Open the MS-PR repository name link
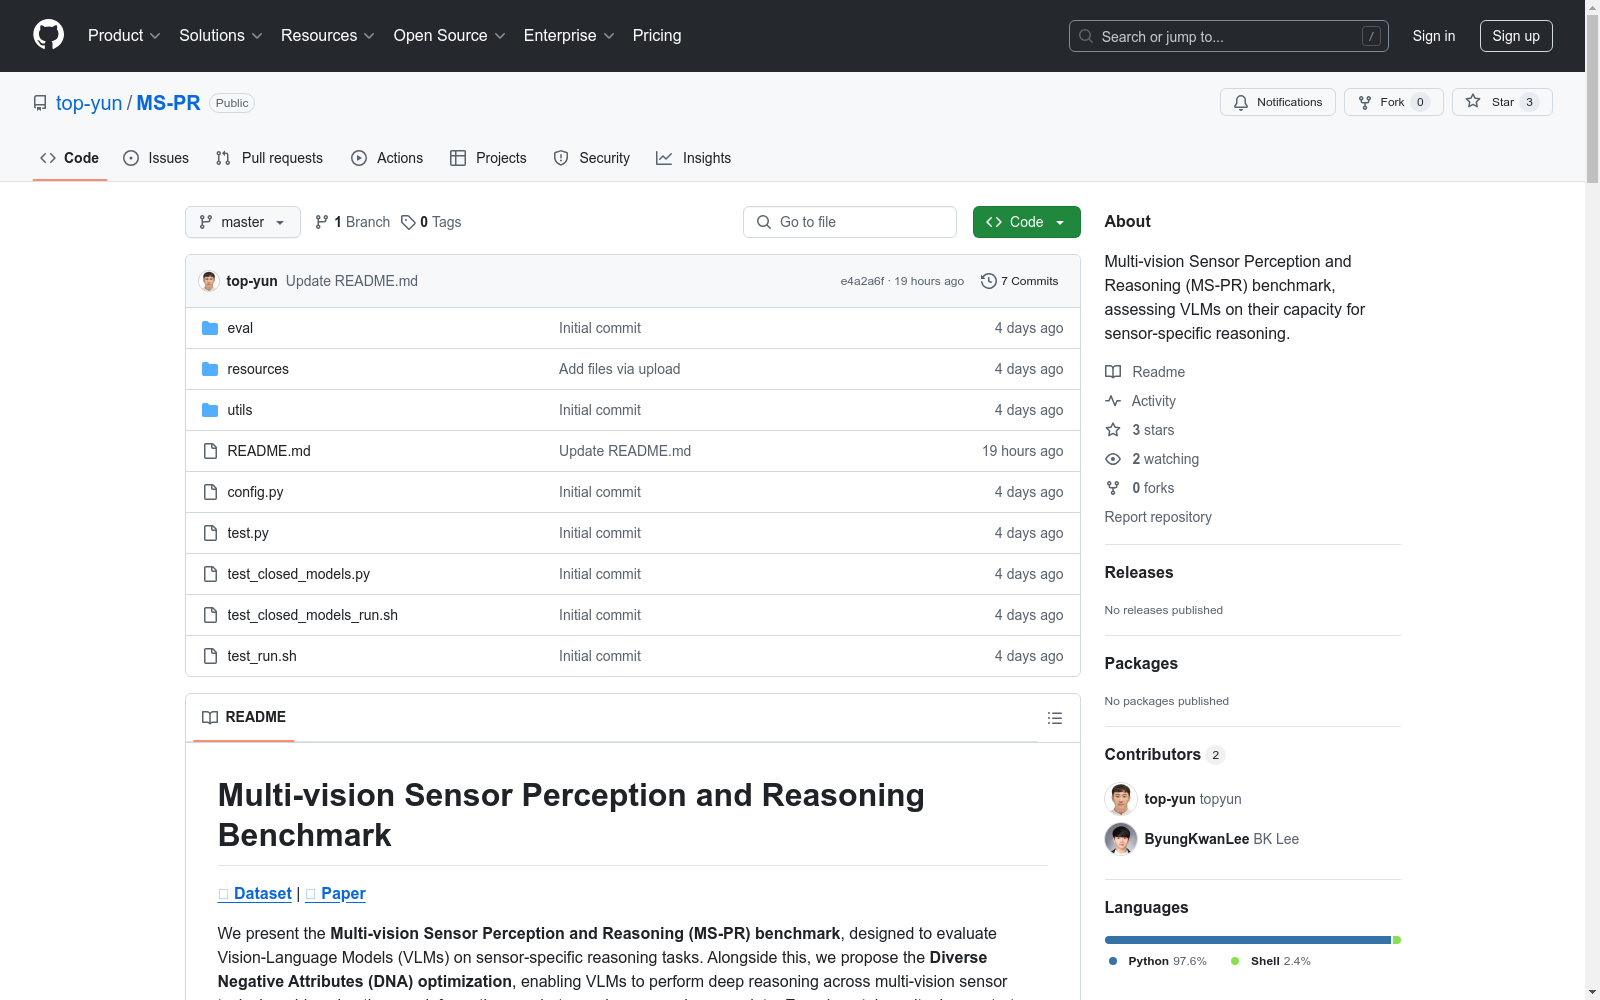The width and height of the screenshot is (1600, 1000). click(x=168, y=103)
